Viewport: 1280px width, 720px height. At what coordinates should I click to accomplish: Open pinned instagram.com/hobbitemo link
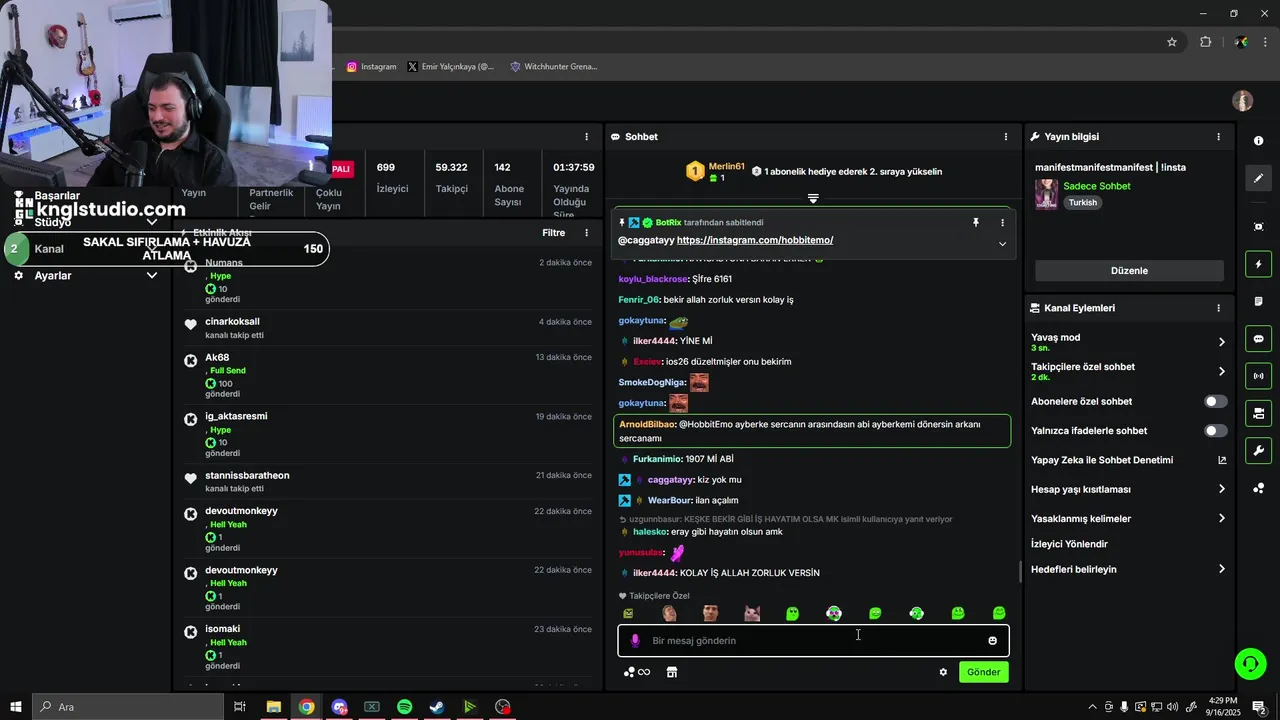click(x=755, y=240)
